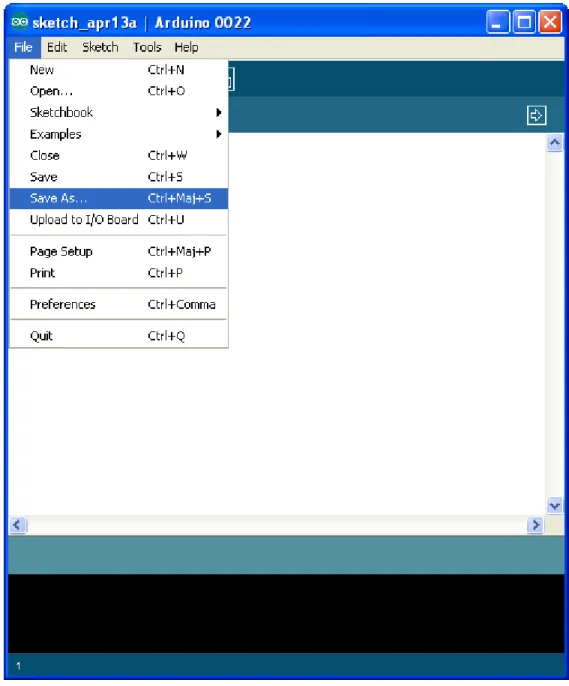Select Page Setup menu entry
569x686 pixels.
pos(119,252)
